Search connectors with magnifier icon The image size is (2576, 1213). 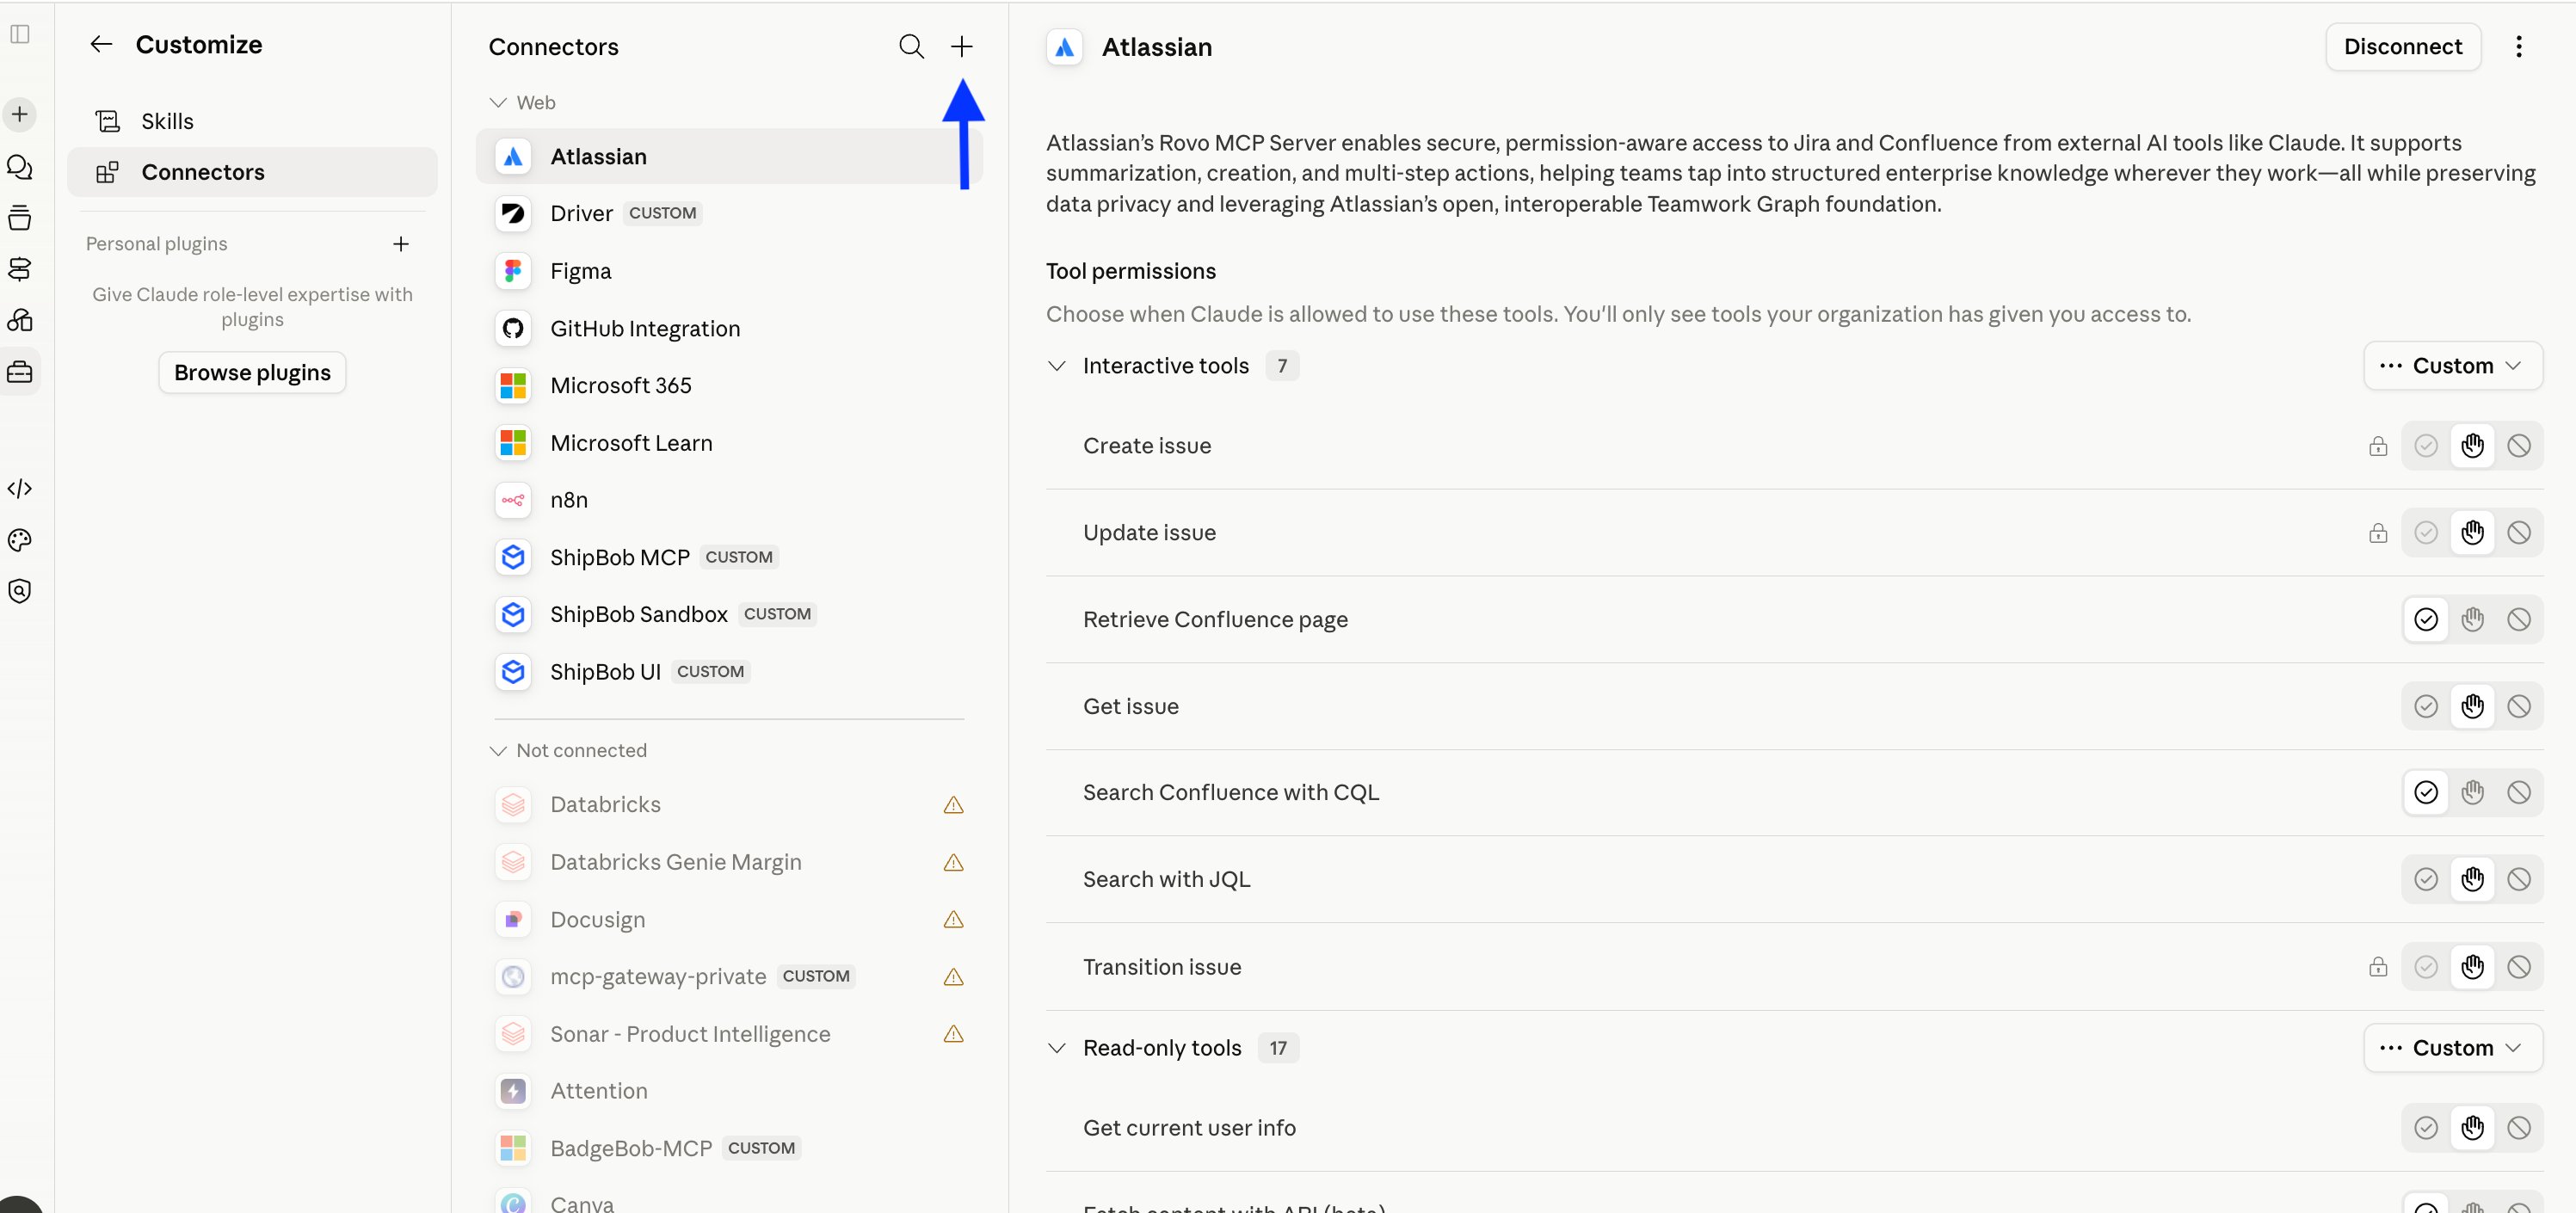(911, 47)
